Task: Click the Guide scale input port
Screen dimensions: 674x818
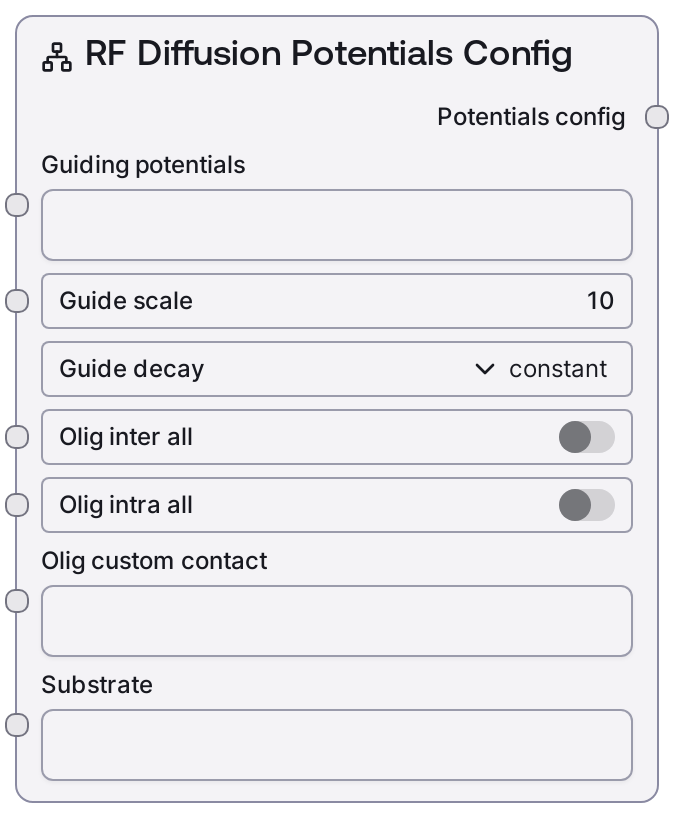Action: tap(17, 301)
